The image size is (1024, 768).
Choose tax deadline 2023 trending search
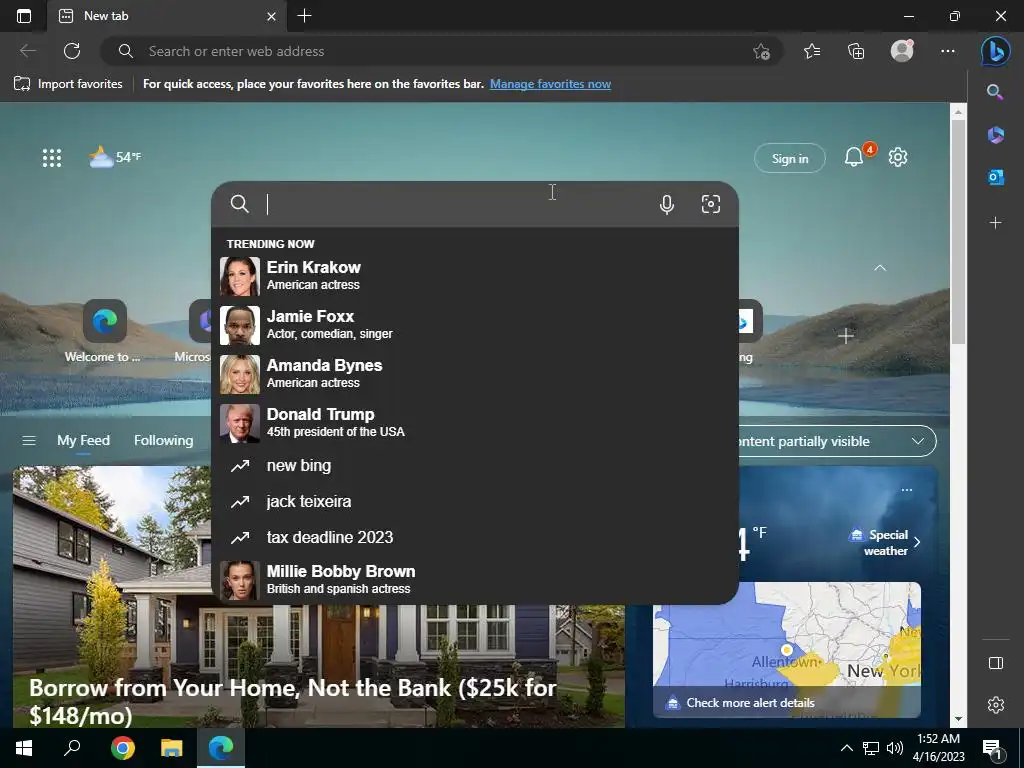475,537
